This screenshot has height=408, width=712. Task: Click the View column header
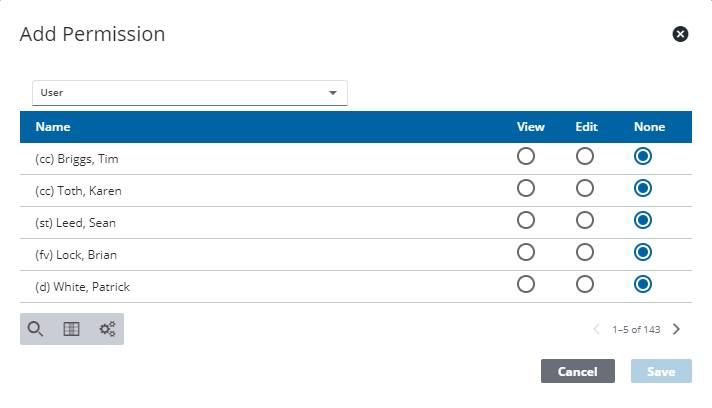(530, 127)
